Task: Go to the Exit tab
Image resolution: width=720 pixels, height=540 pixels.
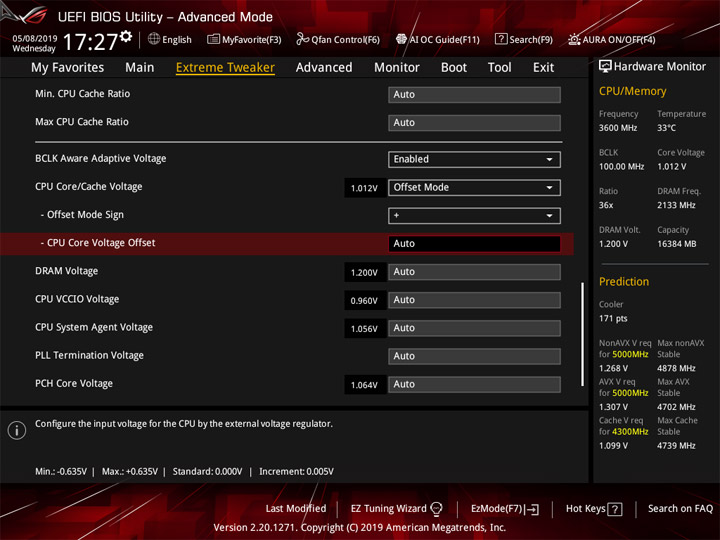Action: pyautogui.click(x=543, y=68)
